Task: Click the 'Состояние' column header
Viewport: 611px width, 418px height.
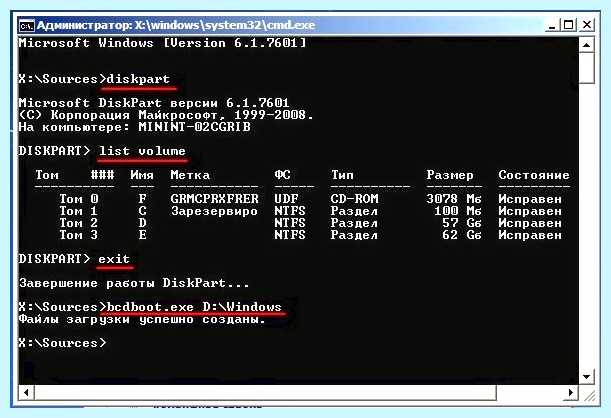Action: pos(534,175)
